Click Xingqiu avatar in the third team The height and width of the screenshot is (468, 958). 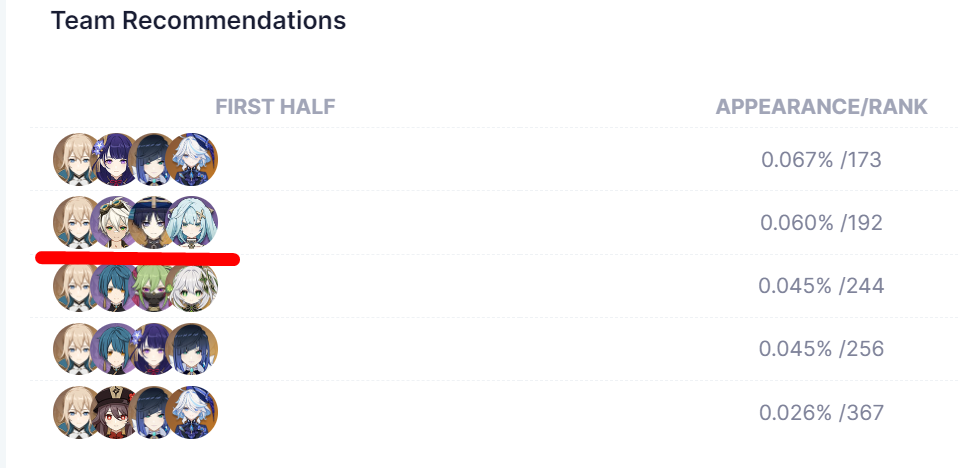pyautogui.click(x=116, y=285)
